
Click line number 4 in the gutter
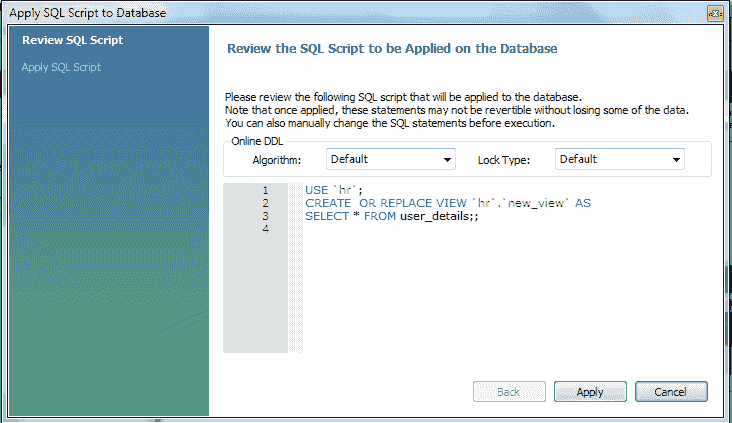pyautogui.click(x=265, y=229)
